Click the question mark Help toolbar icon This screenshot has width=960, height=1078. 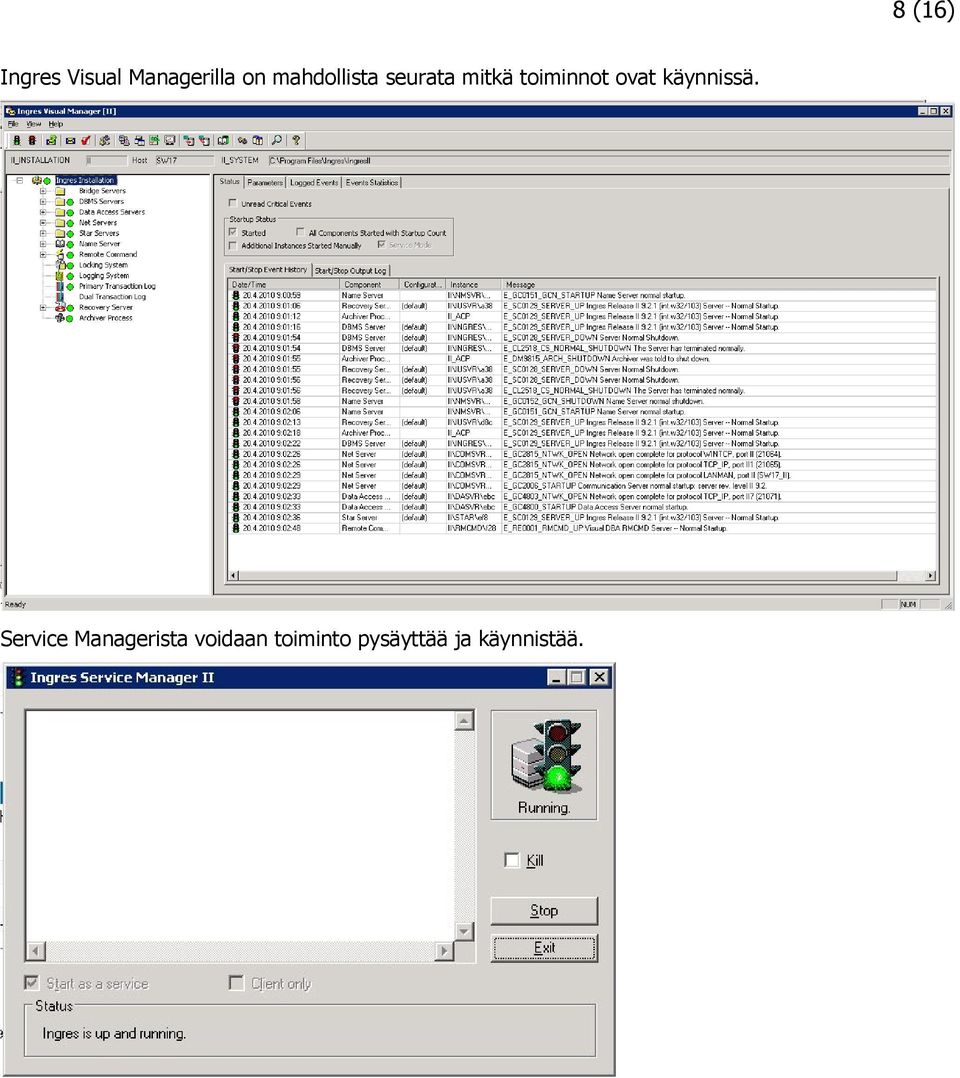click(296, 140)
